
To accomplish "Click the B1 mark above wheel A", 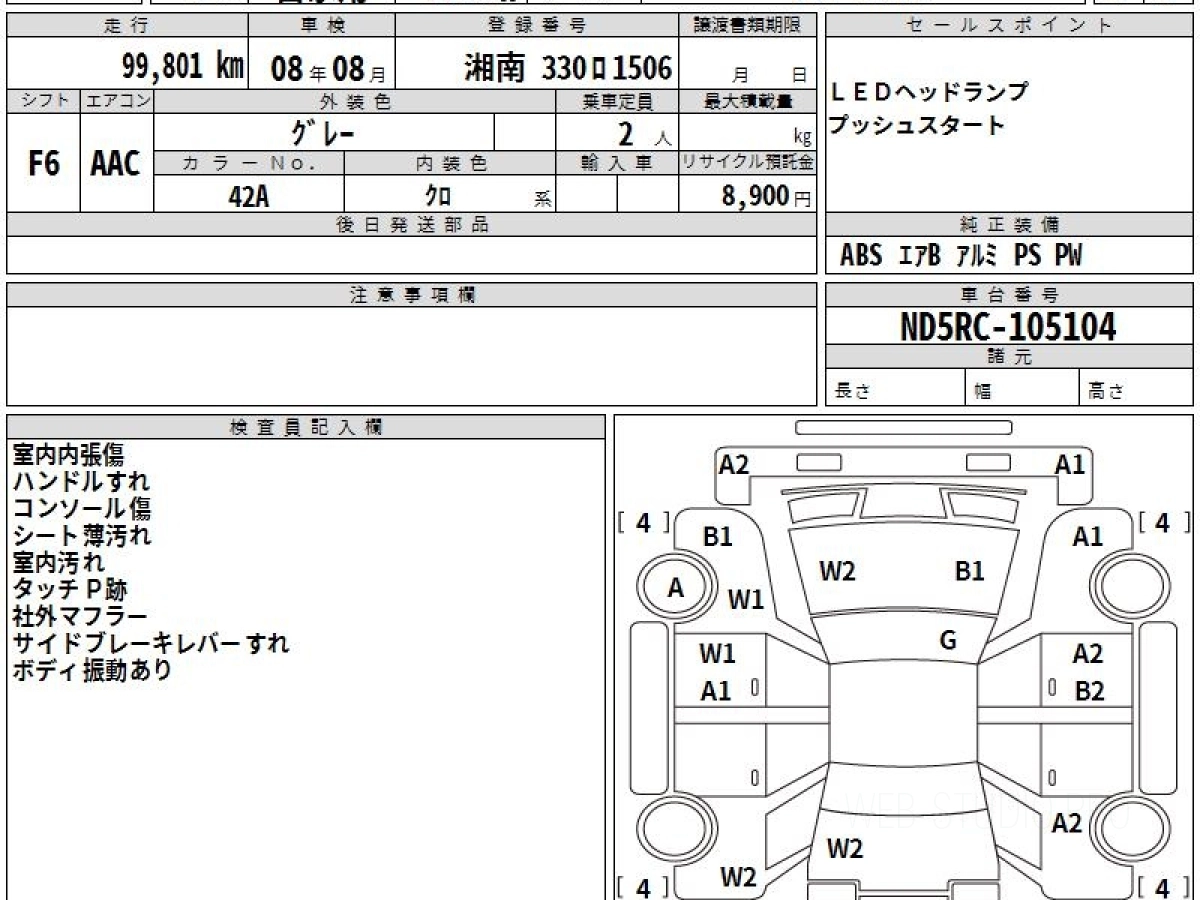I will [x=717, y=537].
